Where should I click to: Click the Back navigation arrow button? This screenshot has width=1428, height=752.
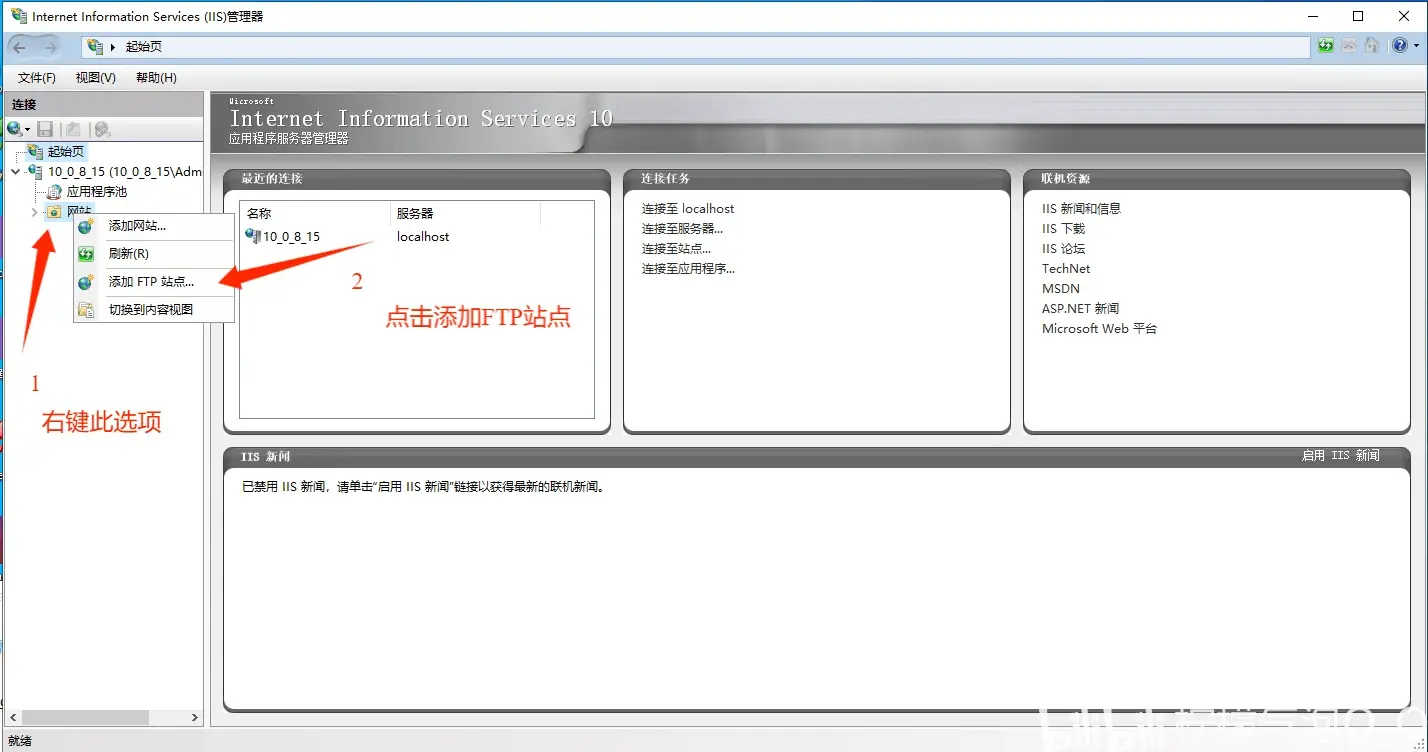[x=20, y=47]
